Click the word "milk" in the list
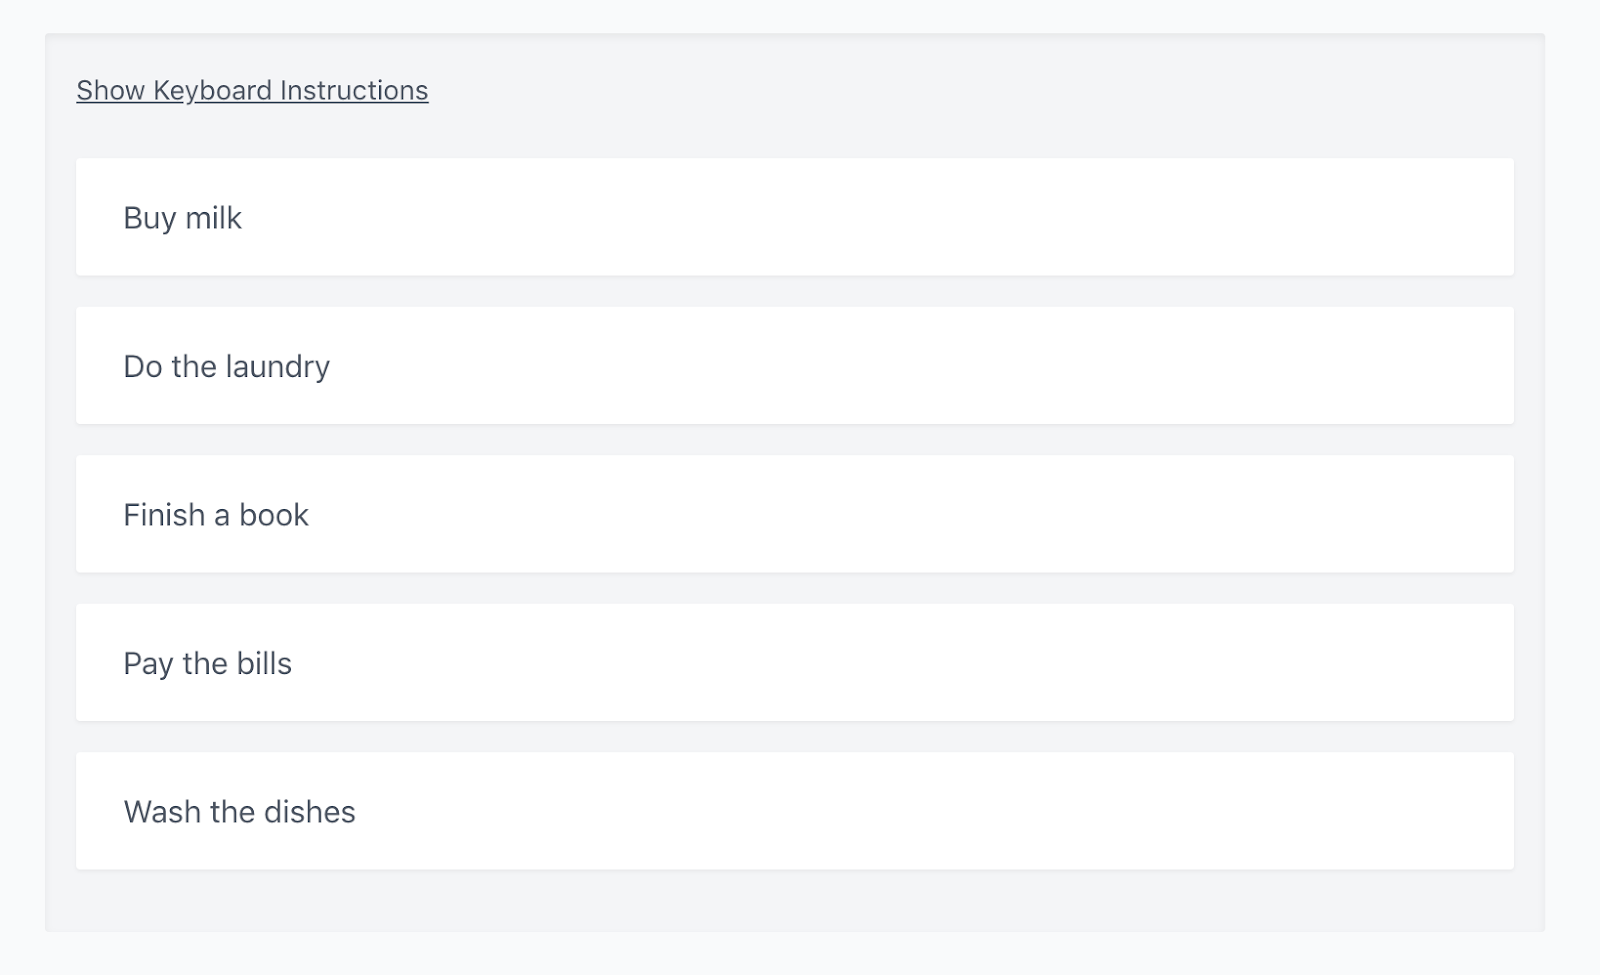Screen dimensions: 1600x975 pos(214,218)
